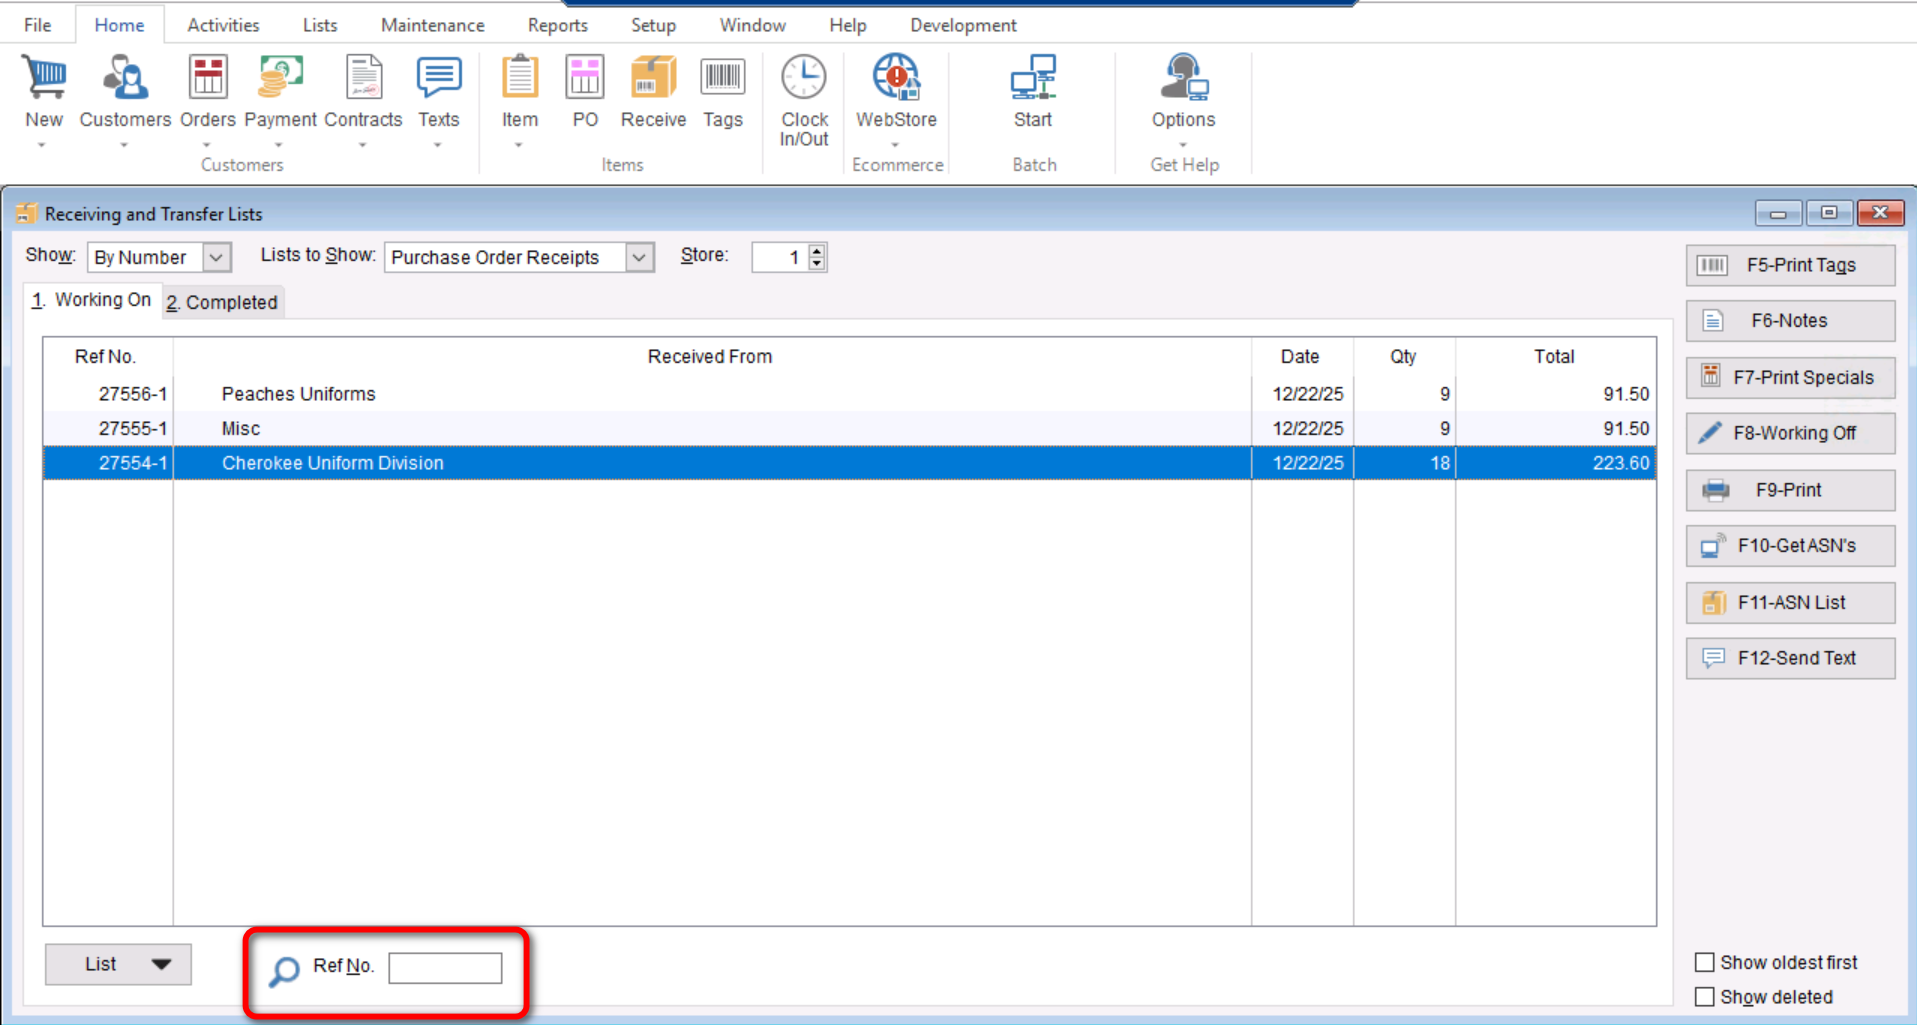Image resolution: width=1917 pixels, height=1025 pixels.
Task: Click the PO icon in ribbon
Action: click(x=585, y=79)
